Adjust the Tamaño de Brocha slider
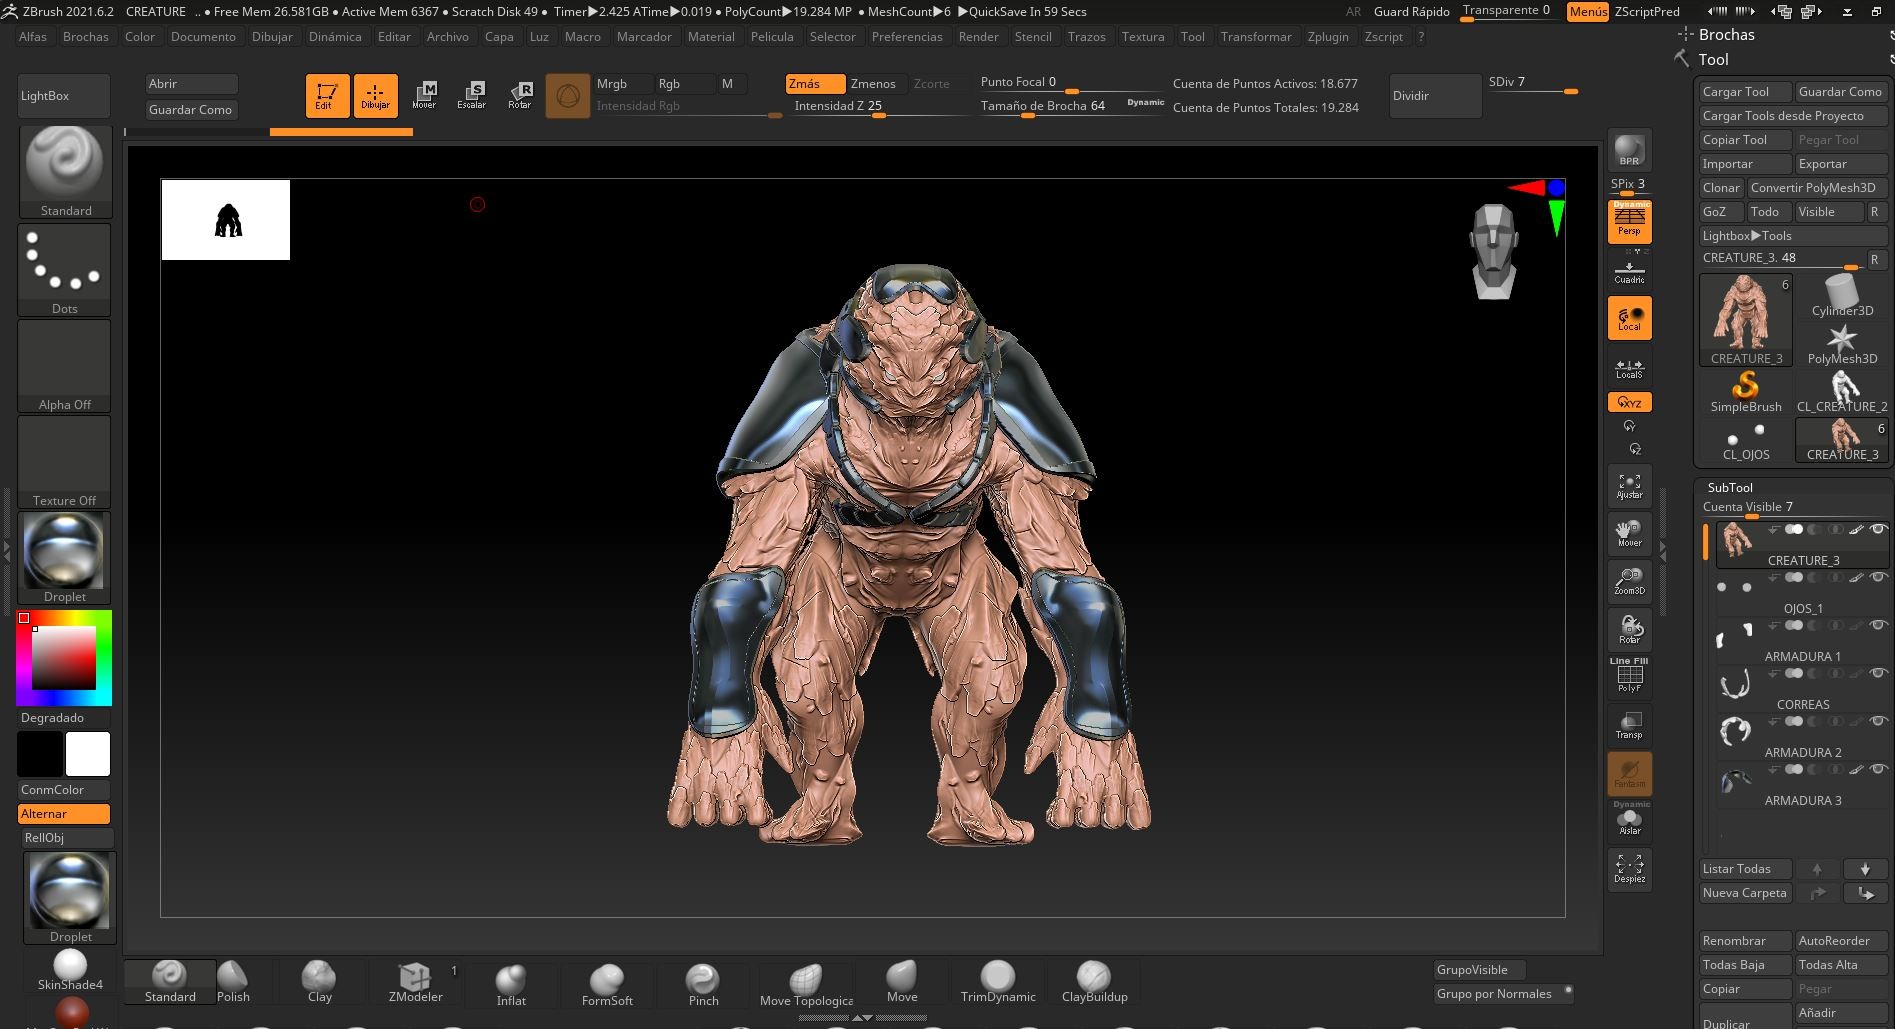This screenshot has height=1029, width=1895. [x=1072, y=107]
